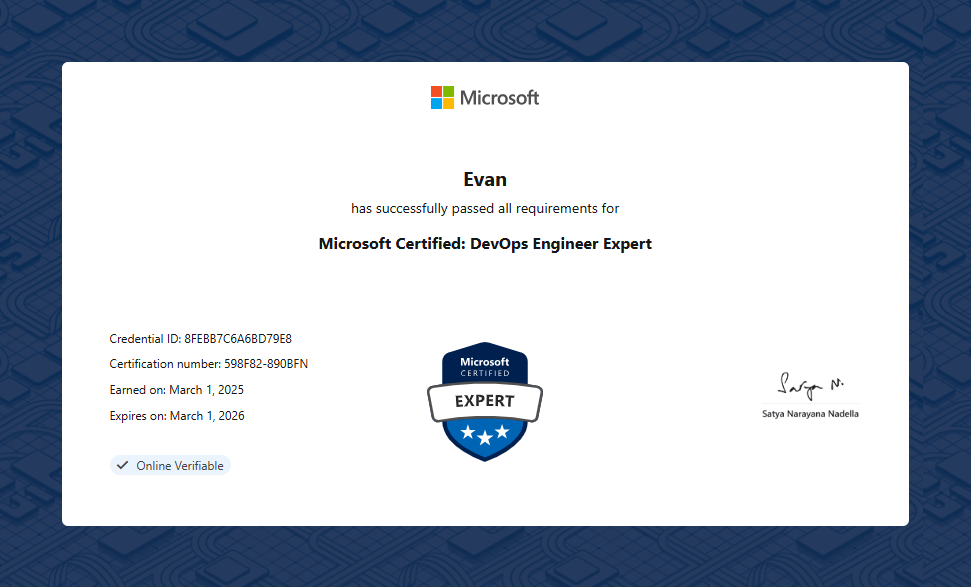The image size is (971, 587).
Task: Click 'Earned on: March 1, 2025'
Action: pyautogui.click(x=176, y=389)
